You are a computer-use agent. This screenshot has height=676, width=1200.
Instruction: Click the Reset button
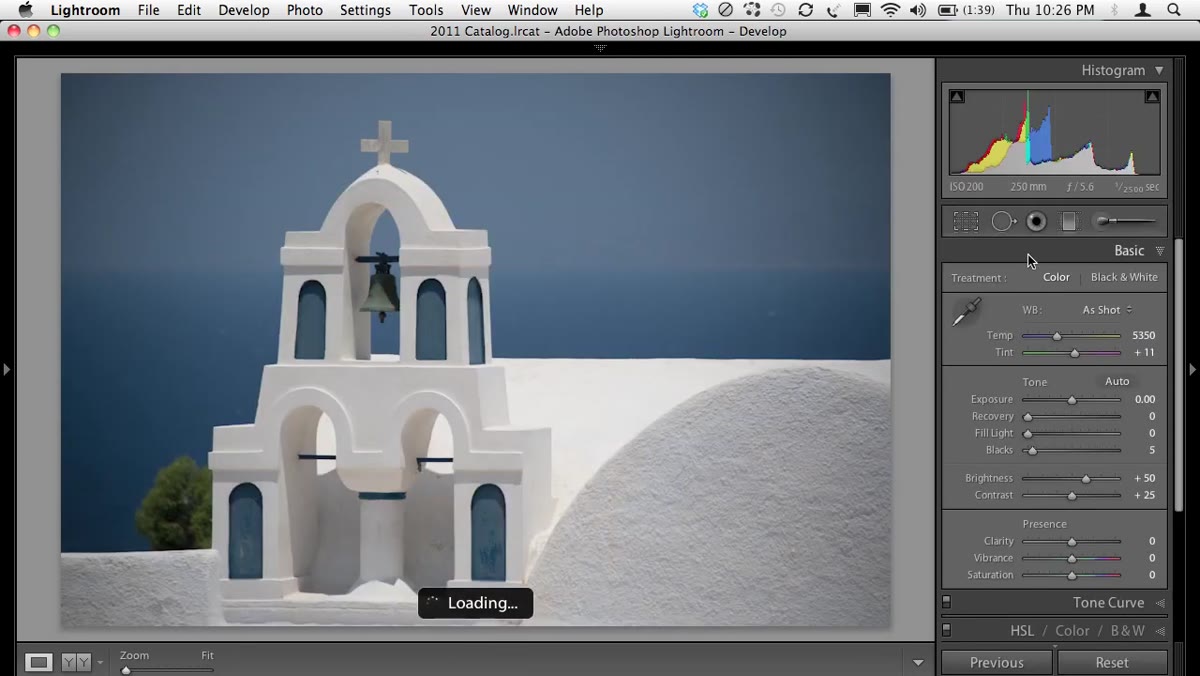click(x=1112, y=662)
